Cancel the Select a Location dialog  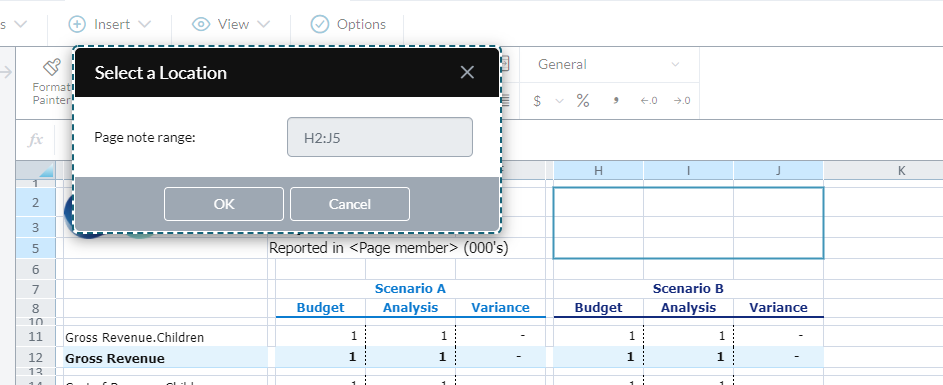coord(350,204)
